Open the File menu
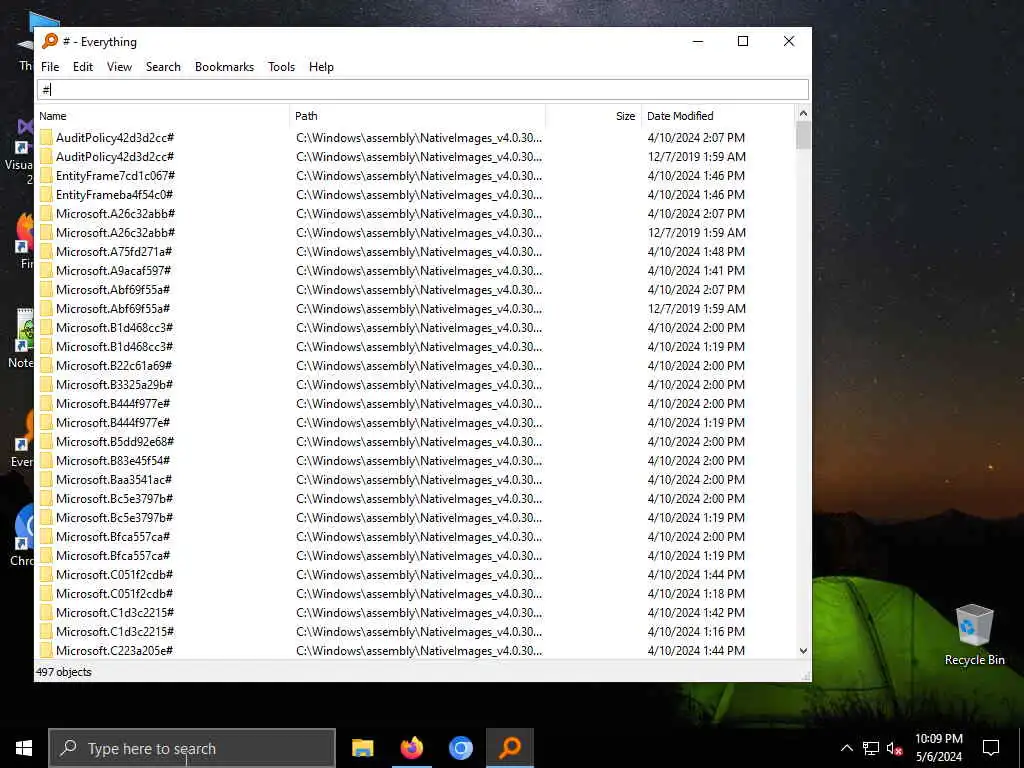This screenshot has width=1024, height=768. pos(50,67)
